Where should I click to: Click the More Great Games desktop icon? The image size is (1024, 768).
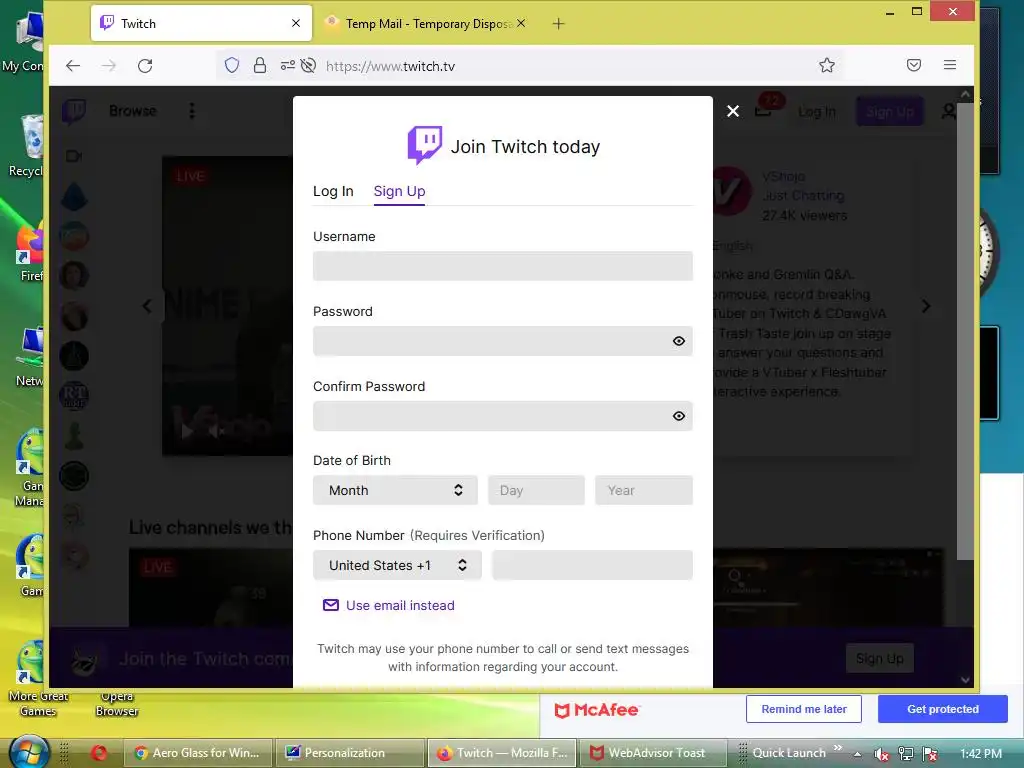point(38,679)
